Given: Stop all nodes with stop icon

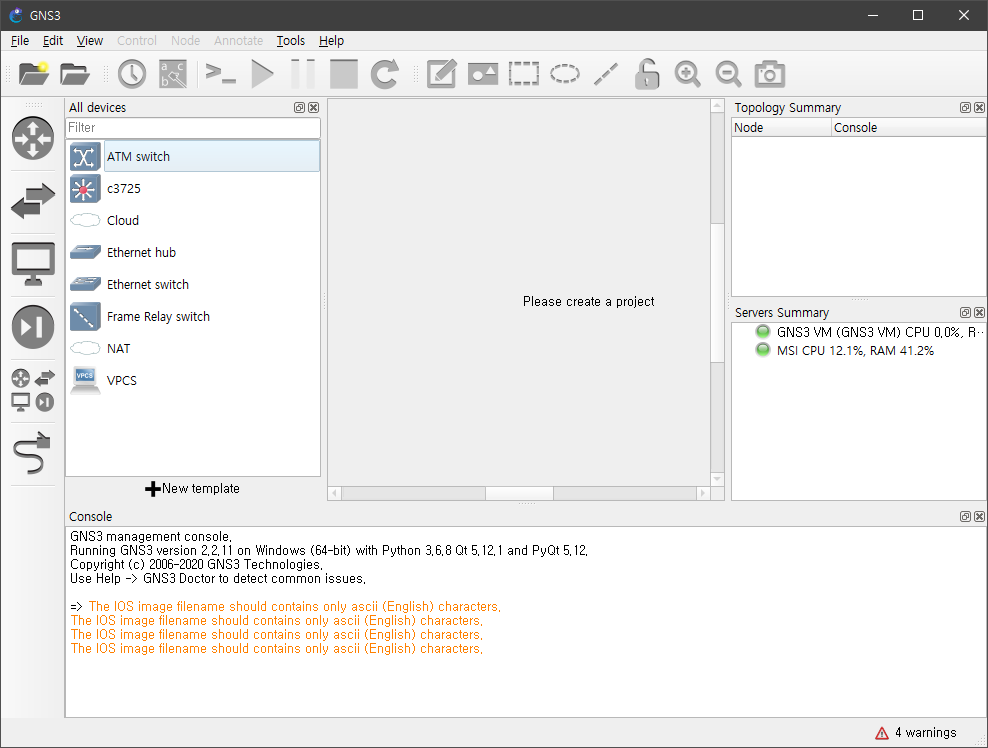Looking at the screenshot, I should click(344, 74).
